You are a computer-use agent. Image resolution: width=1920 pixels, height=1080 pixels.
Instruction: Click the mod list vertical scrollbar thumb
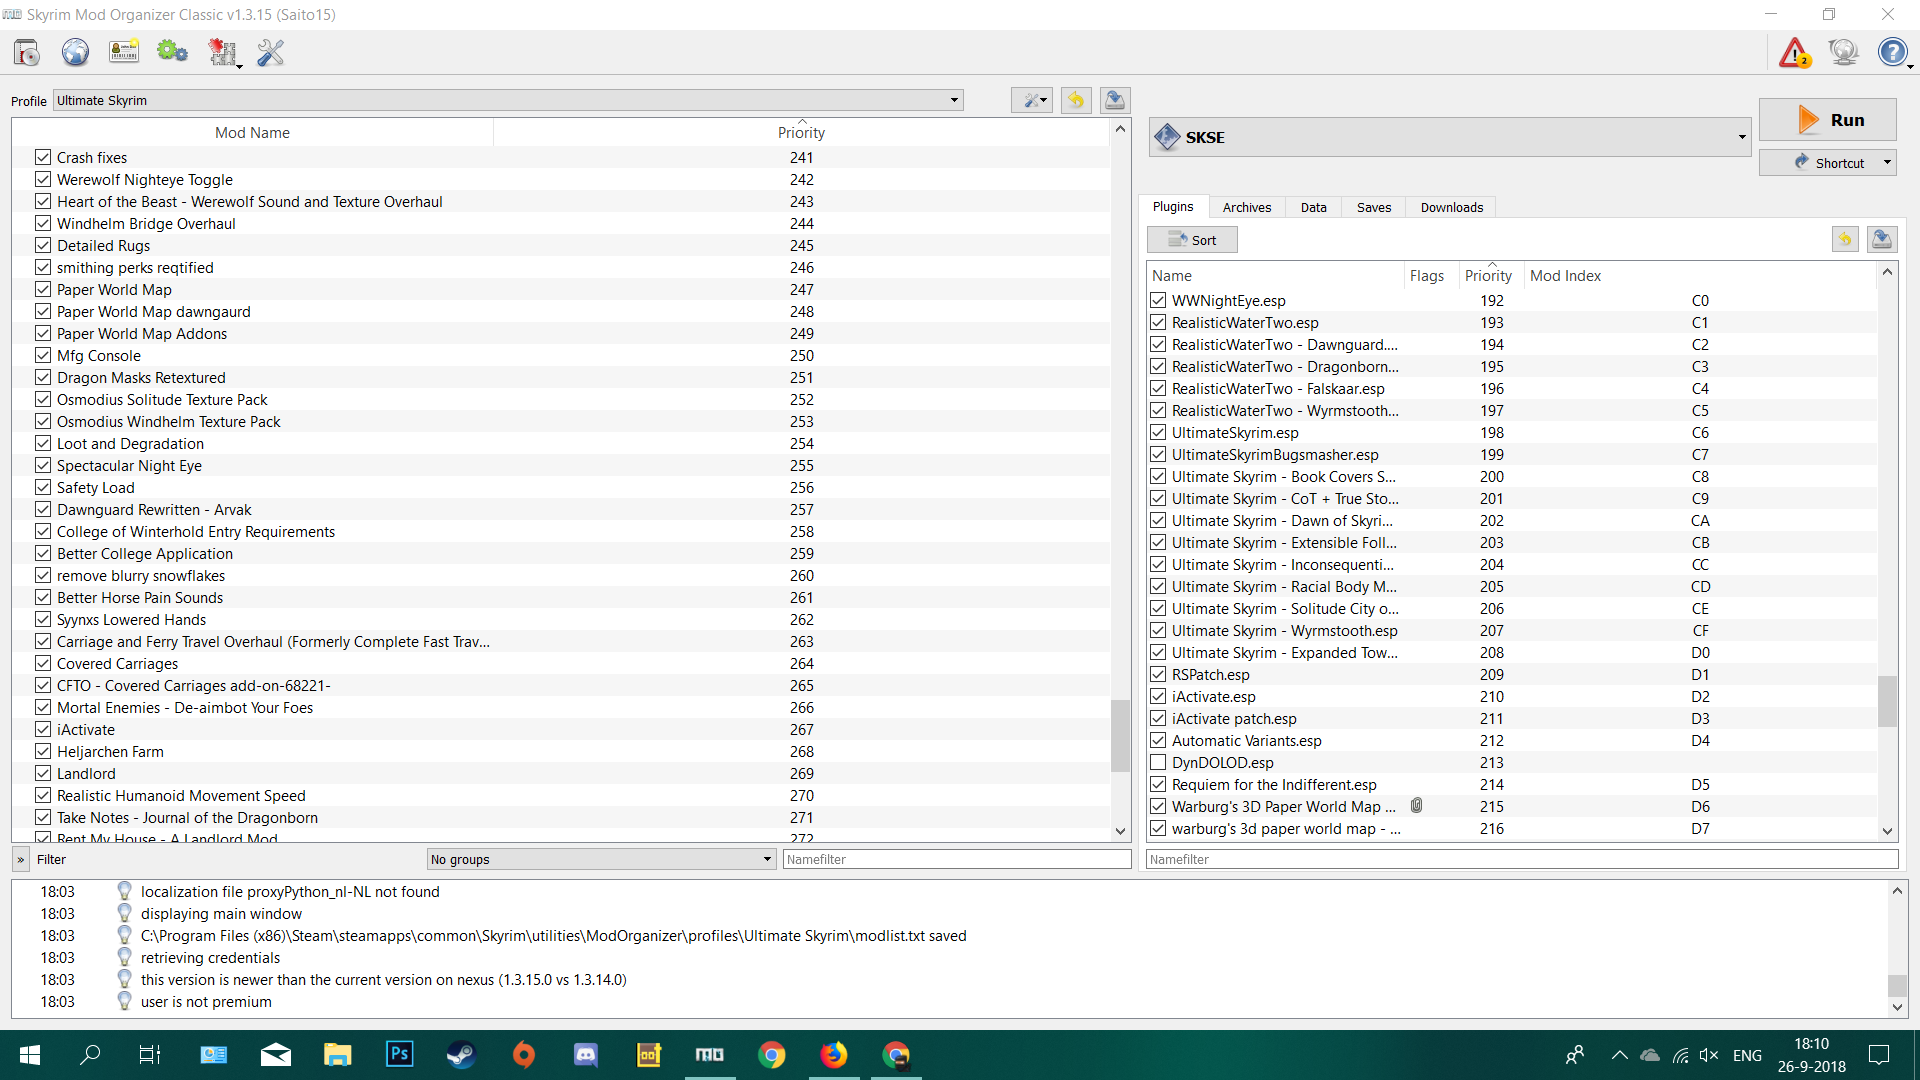(1120, 735)
